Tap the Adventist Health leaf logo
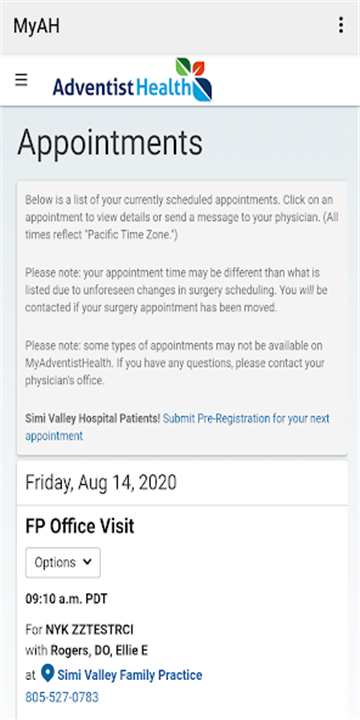The image size is (360, 720). pos(194,79)
